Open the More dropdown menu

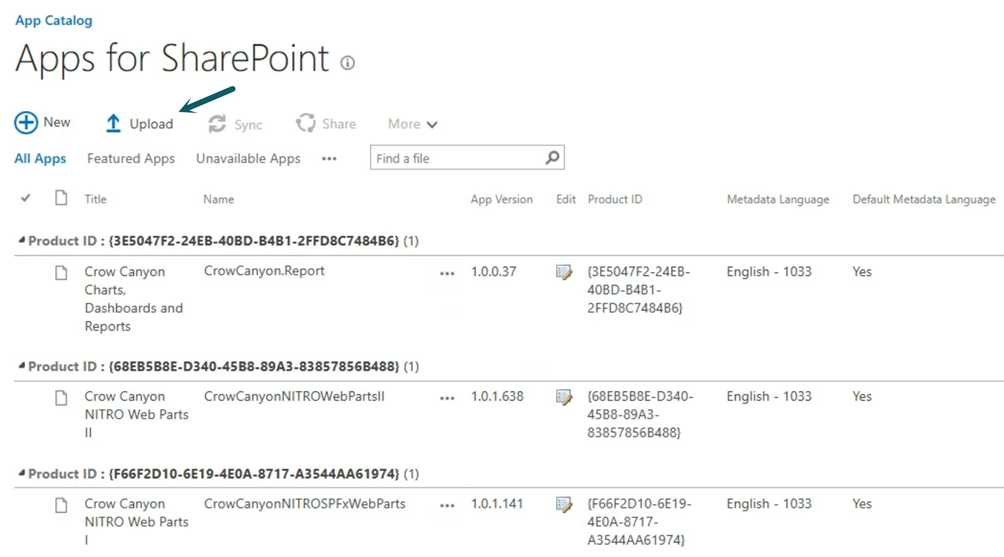[x=412, y=124]
